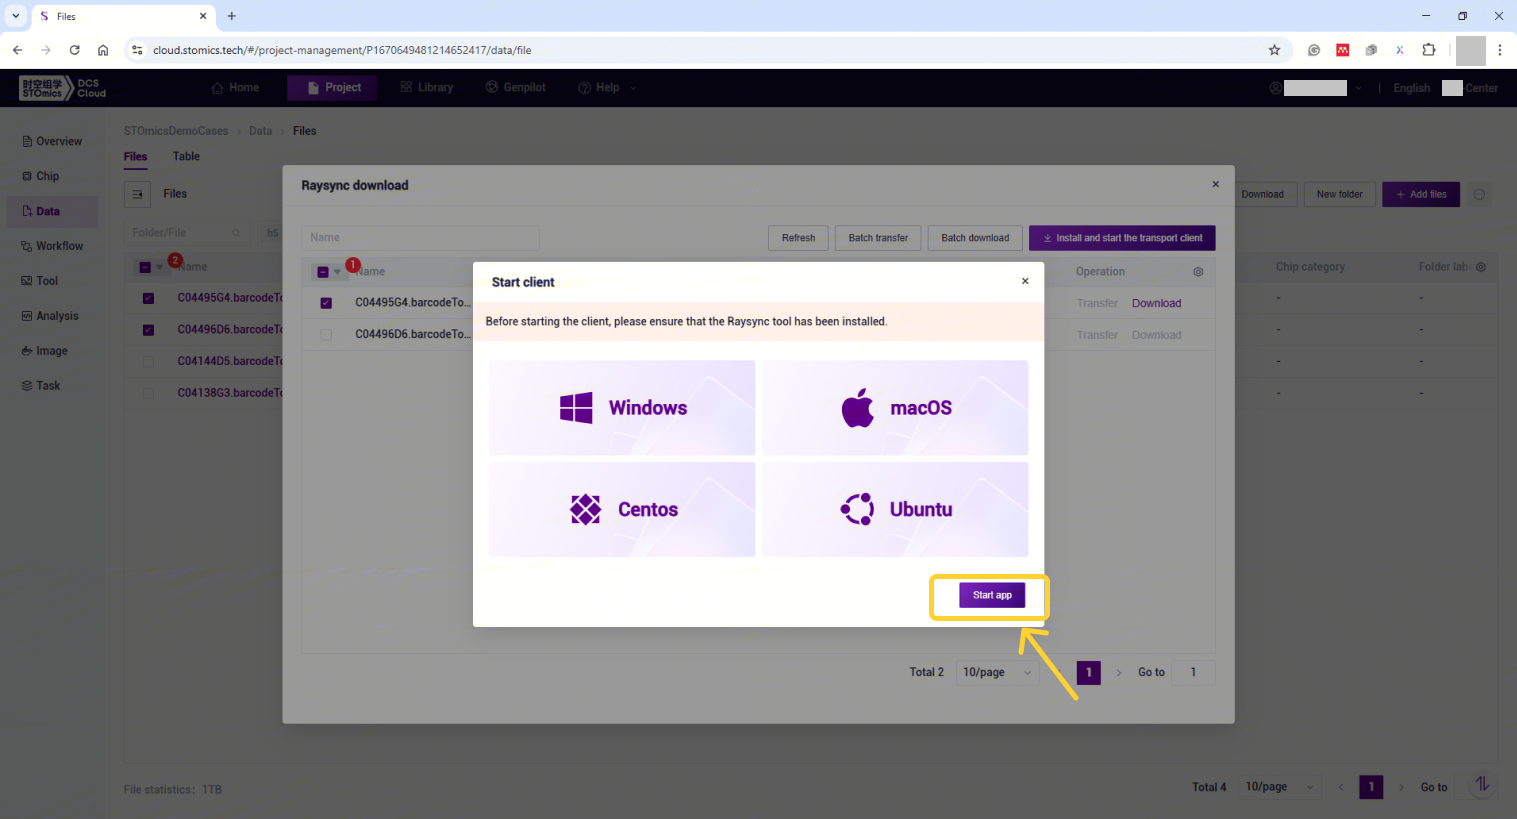Toggle the folder tree panel icon
The image size is (1517, 819).
[137, 194]
